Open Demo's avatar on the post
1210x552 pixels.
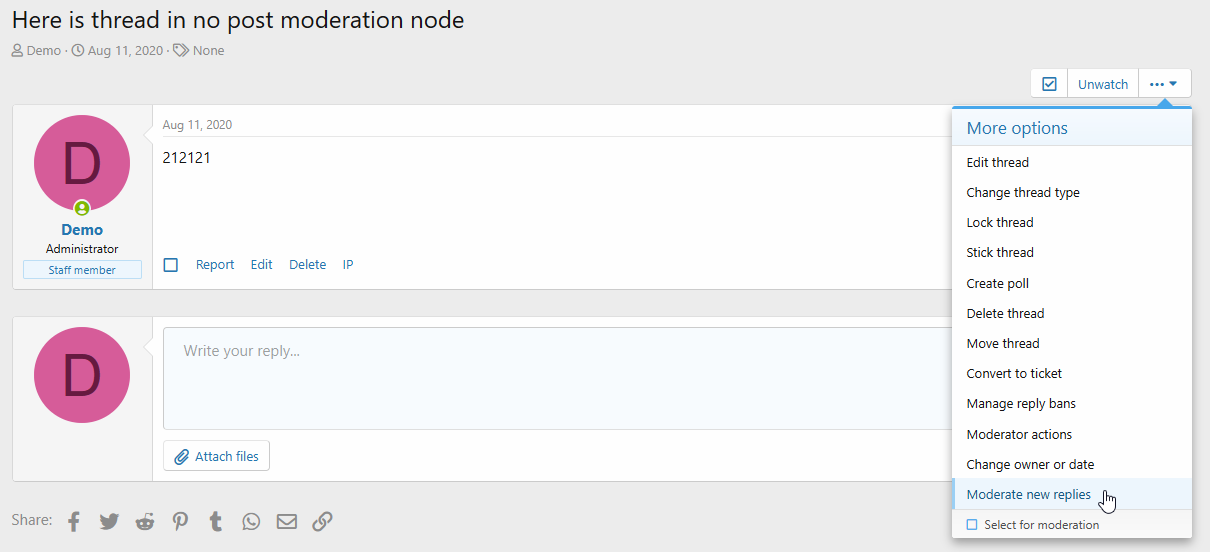pos(82,163)
